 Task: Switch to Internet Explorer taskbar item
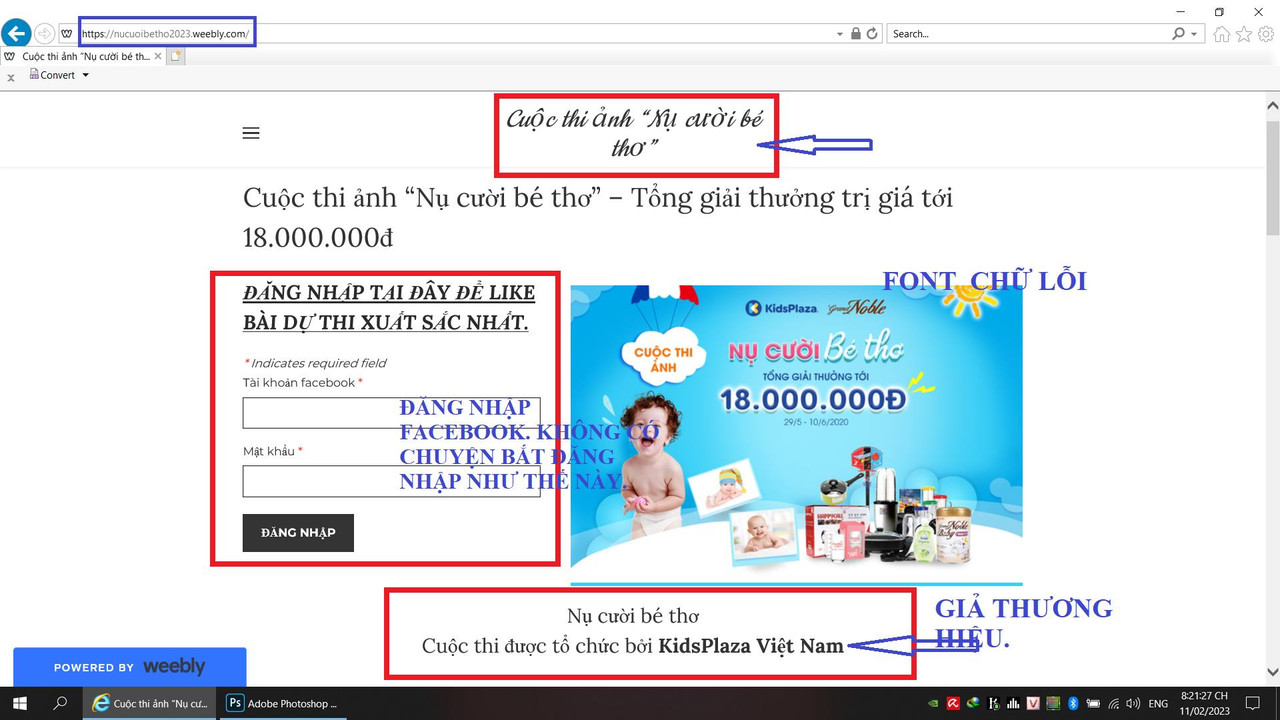pos(150,704)
